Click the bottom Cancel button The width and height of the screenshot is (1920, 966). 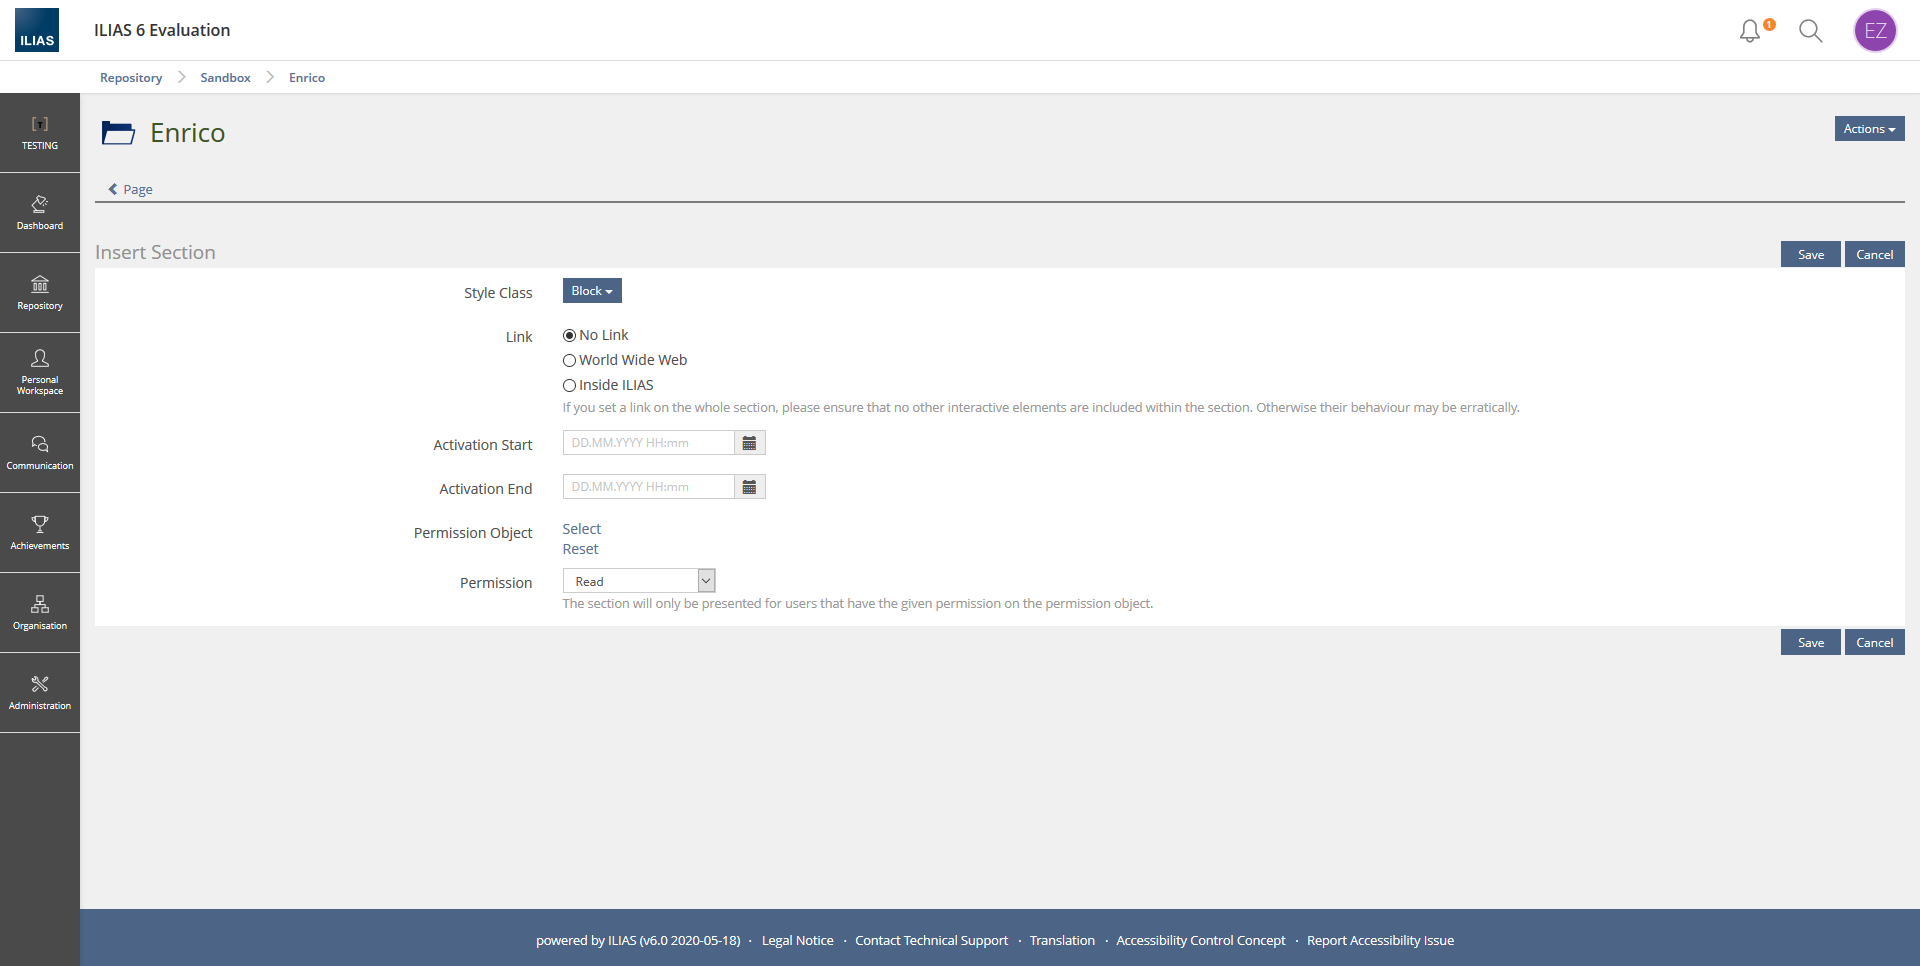[x=1875, y=643]
